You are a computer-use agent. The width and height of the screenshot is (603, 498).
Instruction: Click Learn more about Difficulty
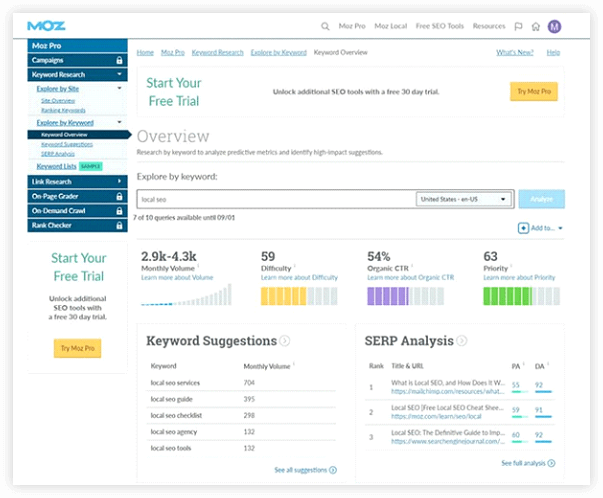pyautogui.click(x=299, y=278)
